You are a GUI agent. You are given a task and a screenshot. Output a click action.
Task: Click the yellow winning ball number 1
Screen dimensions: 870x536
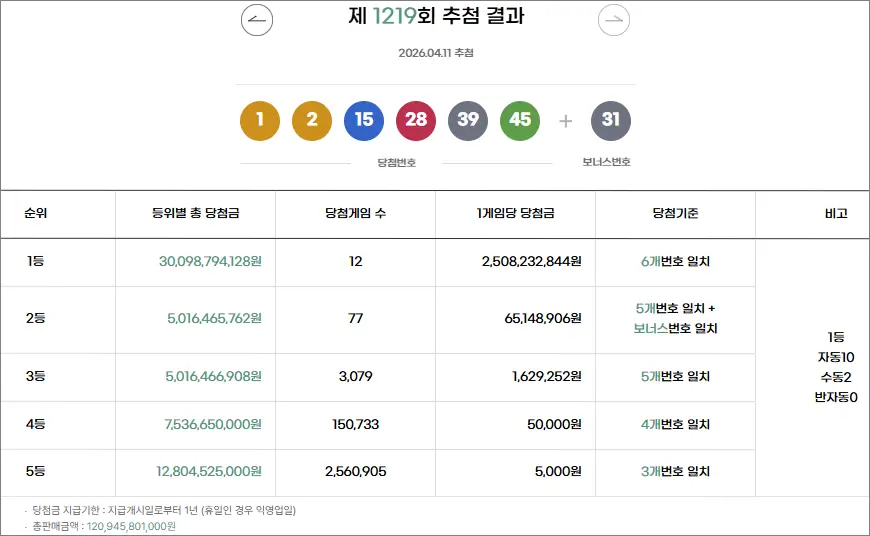pyautogui.click(x=260, y=121)
